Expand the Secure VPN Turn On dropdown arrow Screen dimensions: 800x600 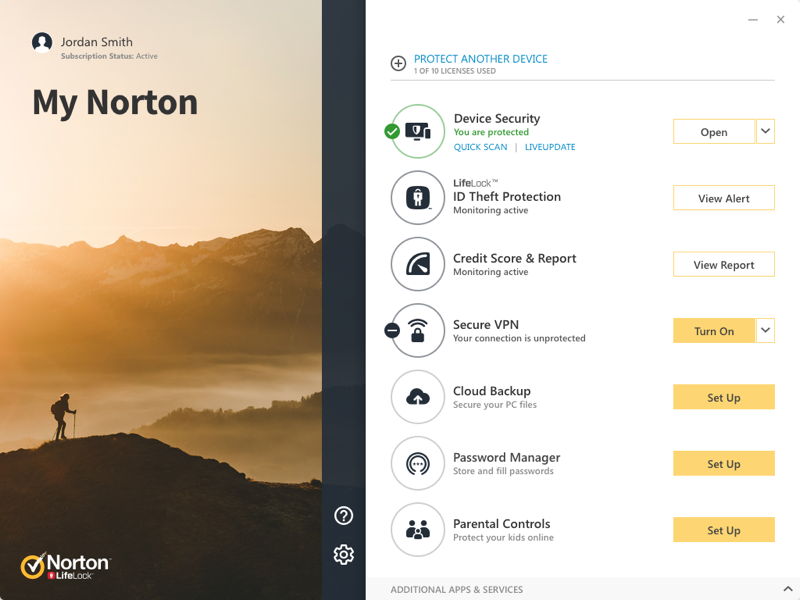(765, 331)
